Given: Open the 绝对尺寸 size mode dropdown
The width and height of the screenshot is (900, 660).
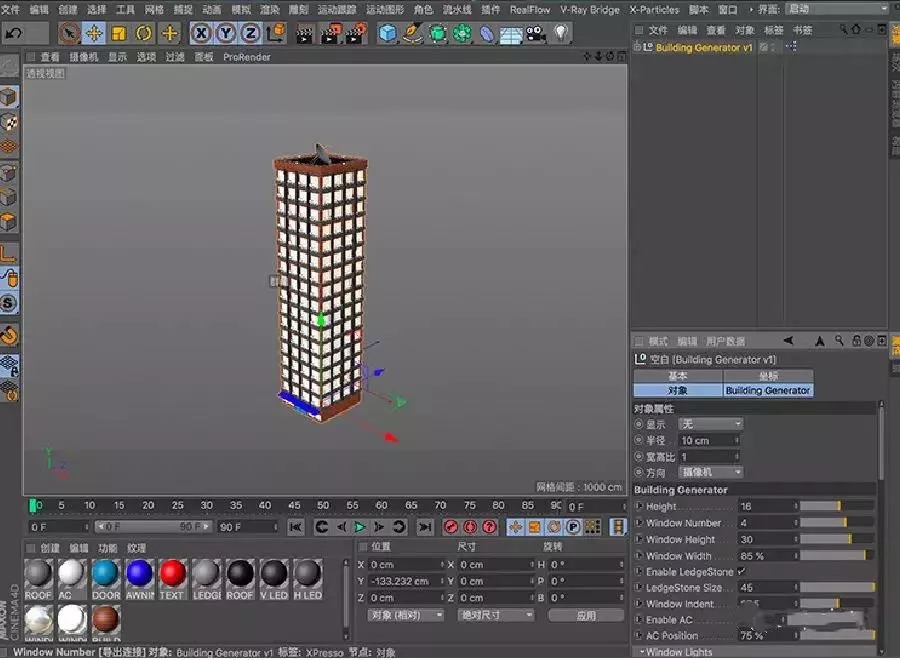Looking at the screenshot, I should click(494, 615).
